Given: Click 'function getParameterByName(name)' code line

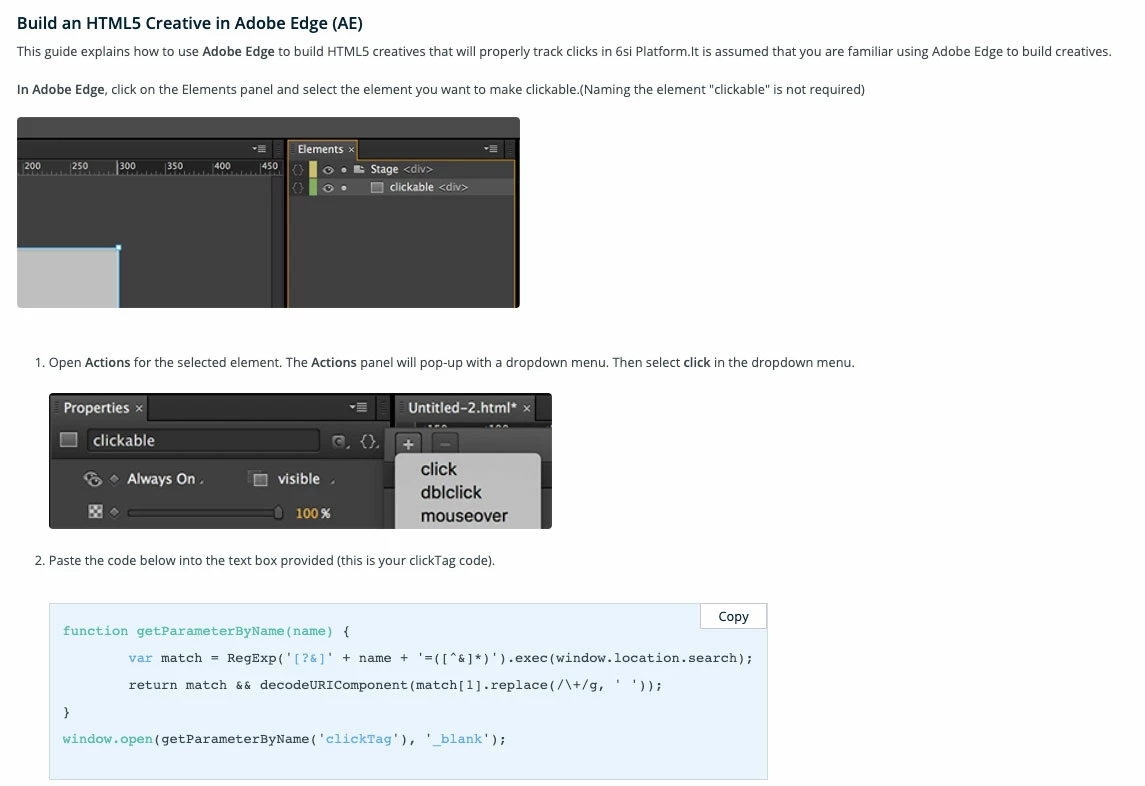Looking at the screenshot, I should tap(206, 631).
